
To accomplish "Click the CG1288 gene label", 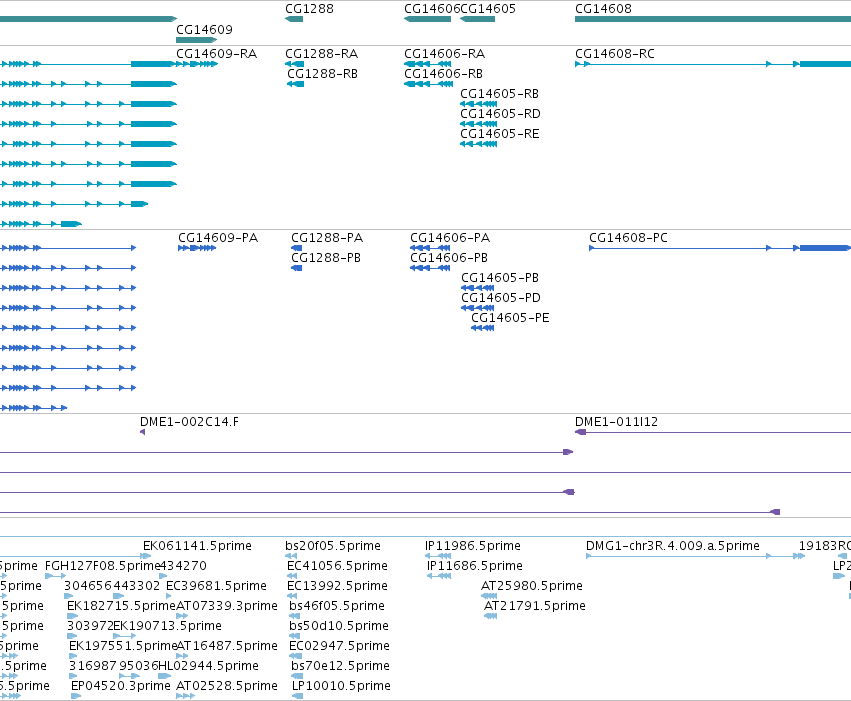I will point(309,9).
